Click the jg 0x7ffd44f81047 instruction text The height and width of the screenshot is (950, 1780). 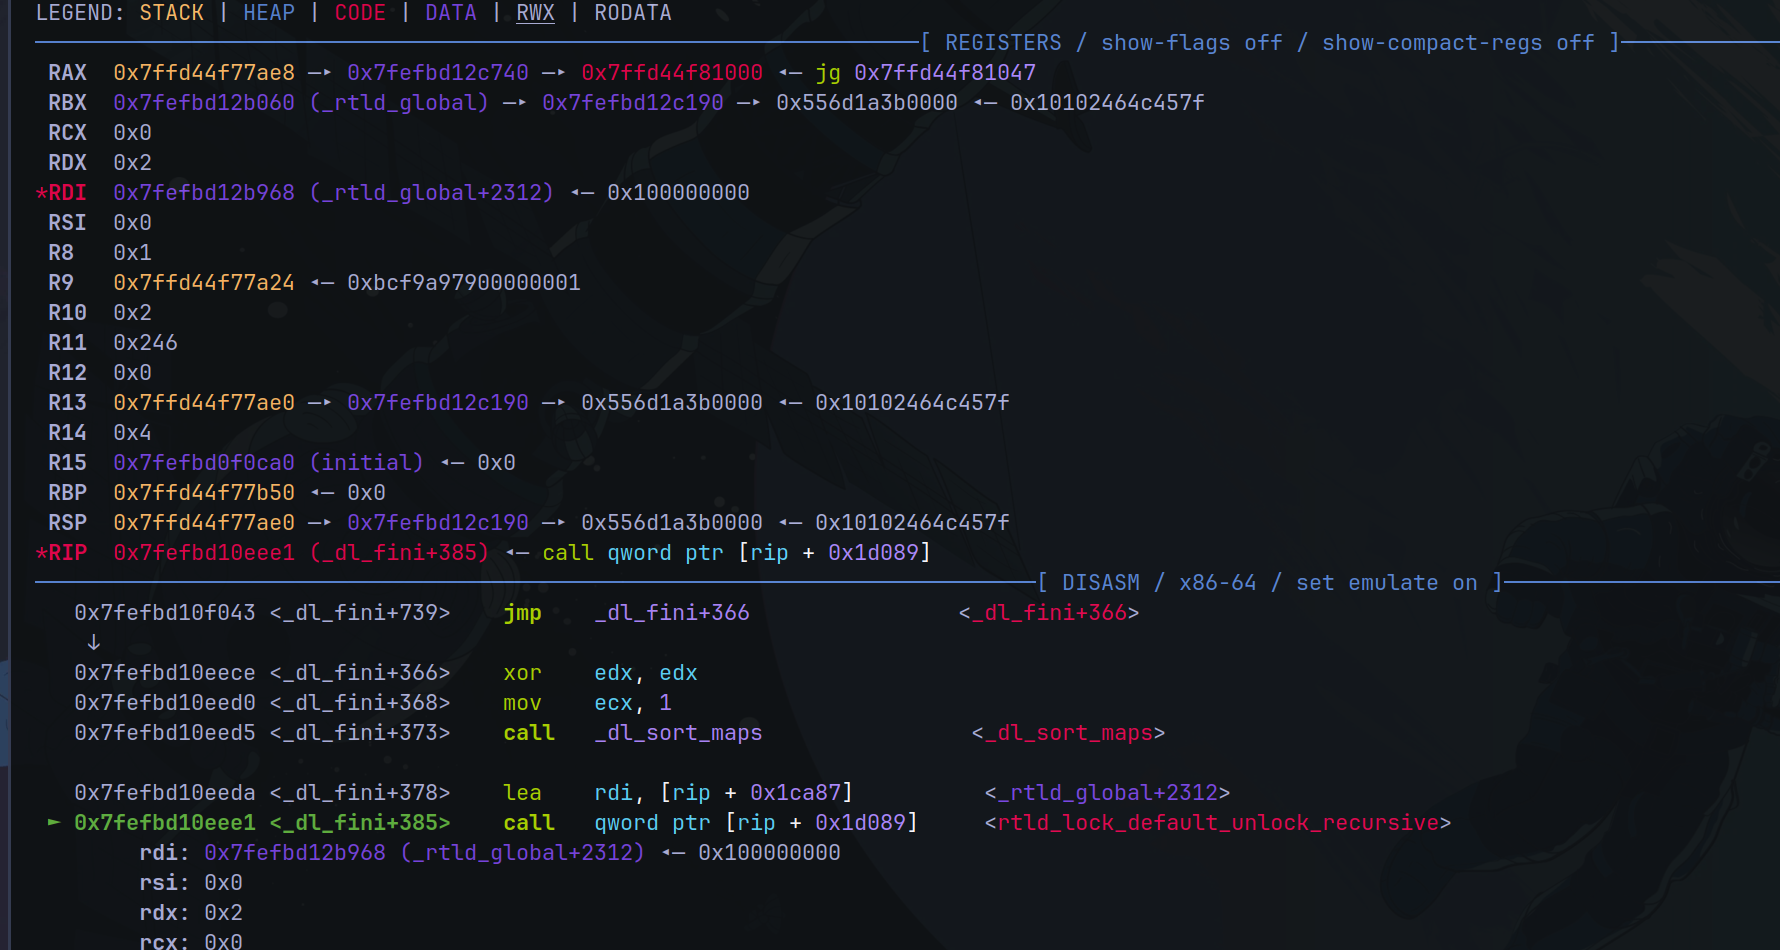pos(926,73)
